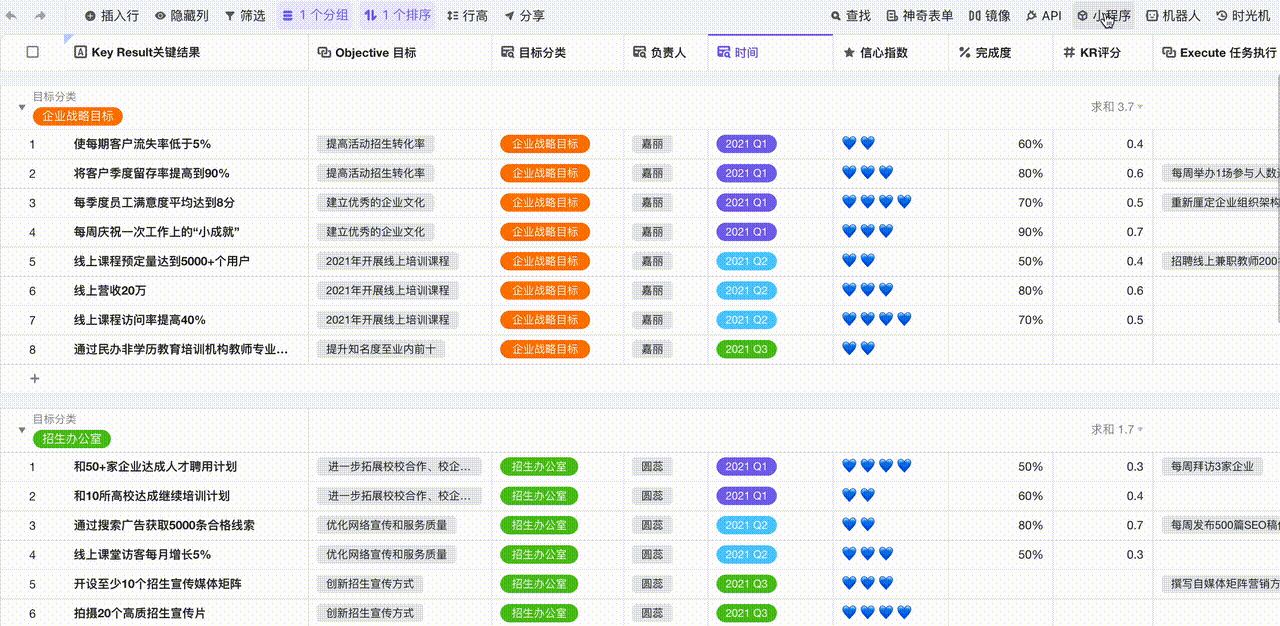
Task: Open the 查找 search tool
Action: pyautogui.click(x=851, y=16)
